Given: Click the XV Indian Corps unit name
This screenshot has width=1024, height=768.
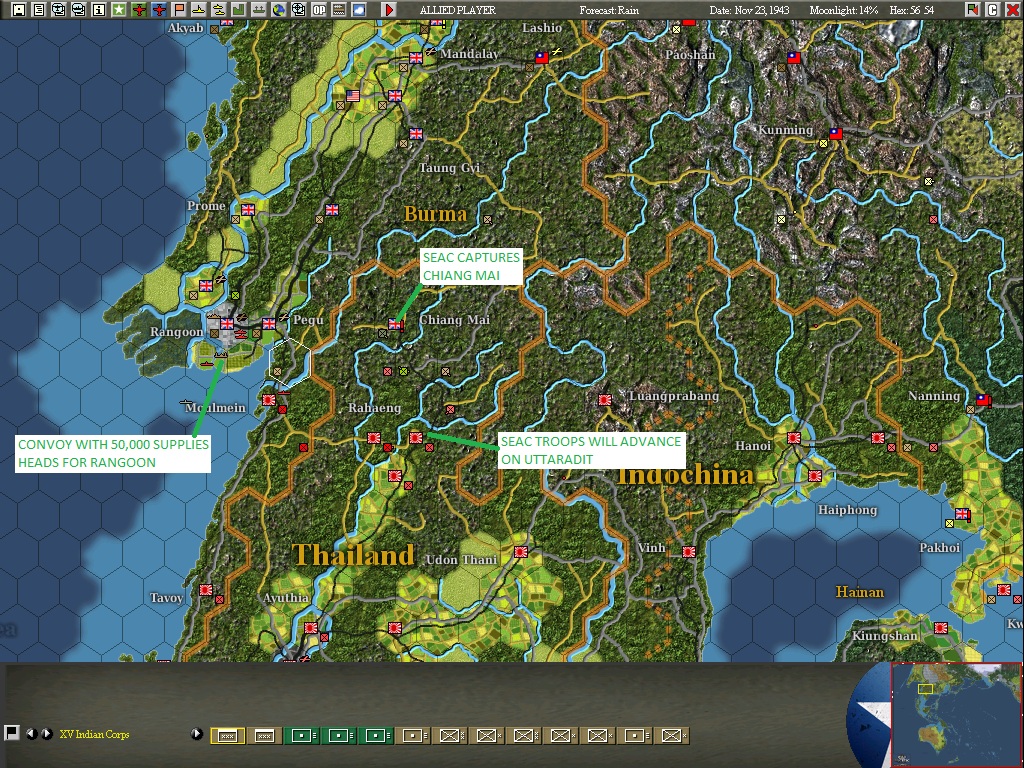Looking at the screenshot, I should [95, 734].
